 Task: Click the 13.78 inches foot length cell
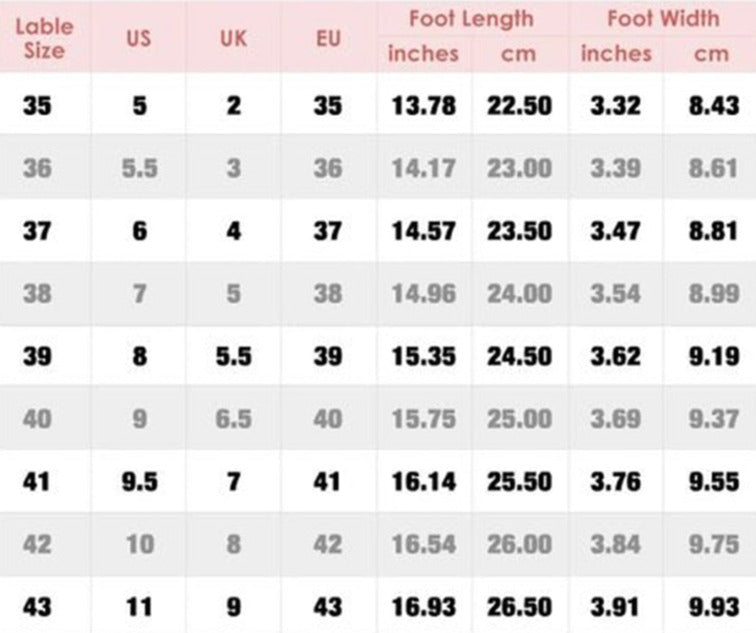click(x=424, y=106)
